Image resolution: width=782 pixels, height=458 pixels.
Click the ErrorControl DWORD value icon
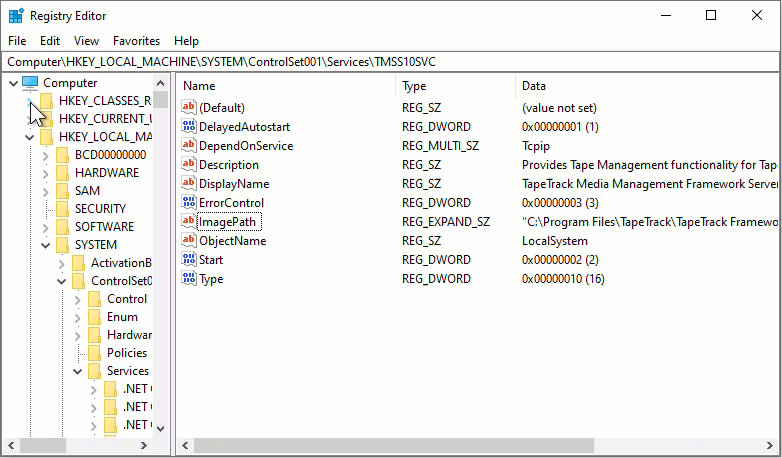pos(189,203)
